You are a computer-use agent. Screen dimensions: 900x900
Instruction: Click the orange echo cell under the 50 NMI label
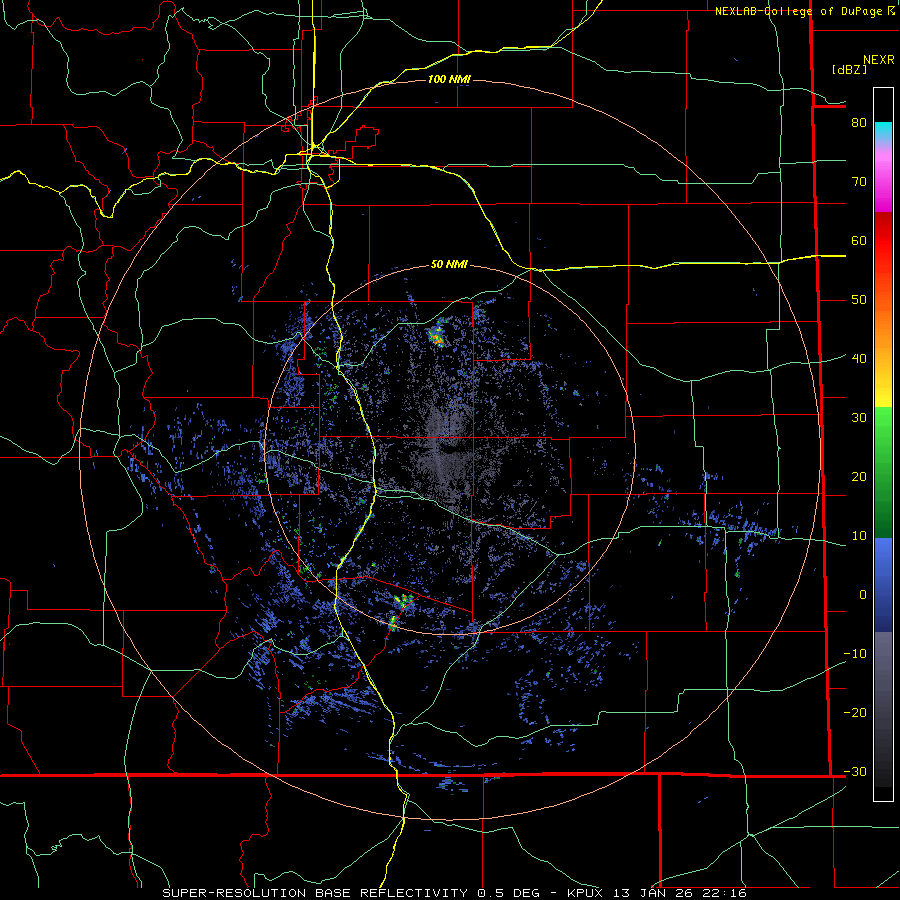click(437, 336)
